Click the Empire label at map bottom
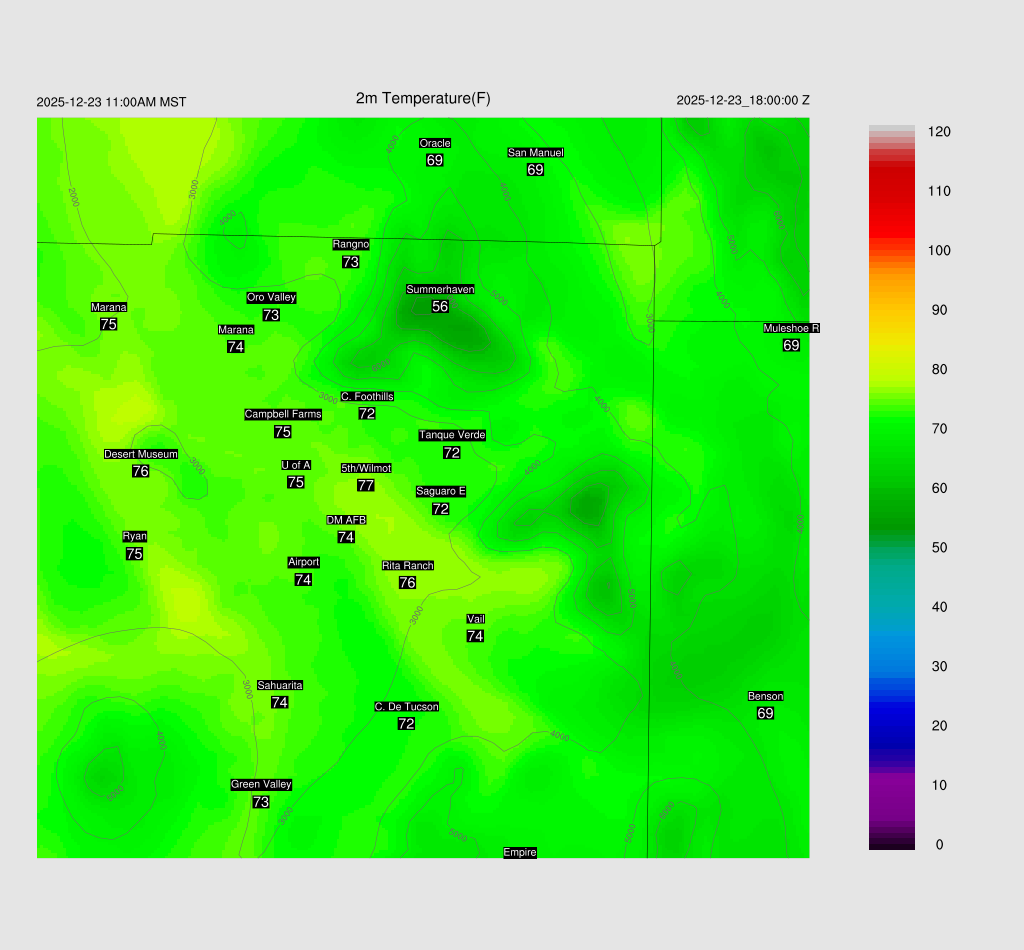The height and width of the screenshot is (950, 1024). click(520, 852)
